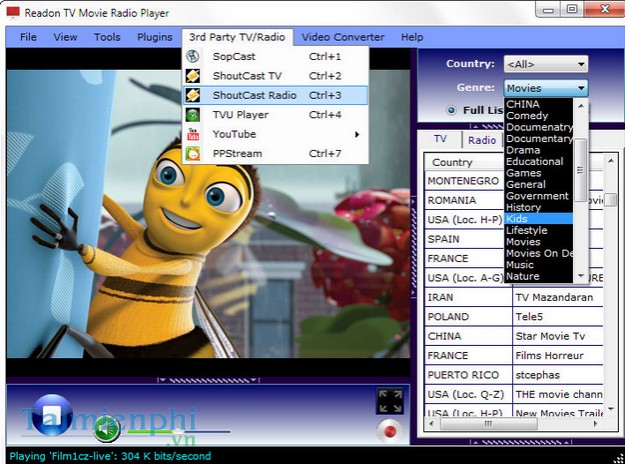Click the Playing Film1cz-live status text

pos(110,456)
